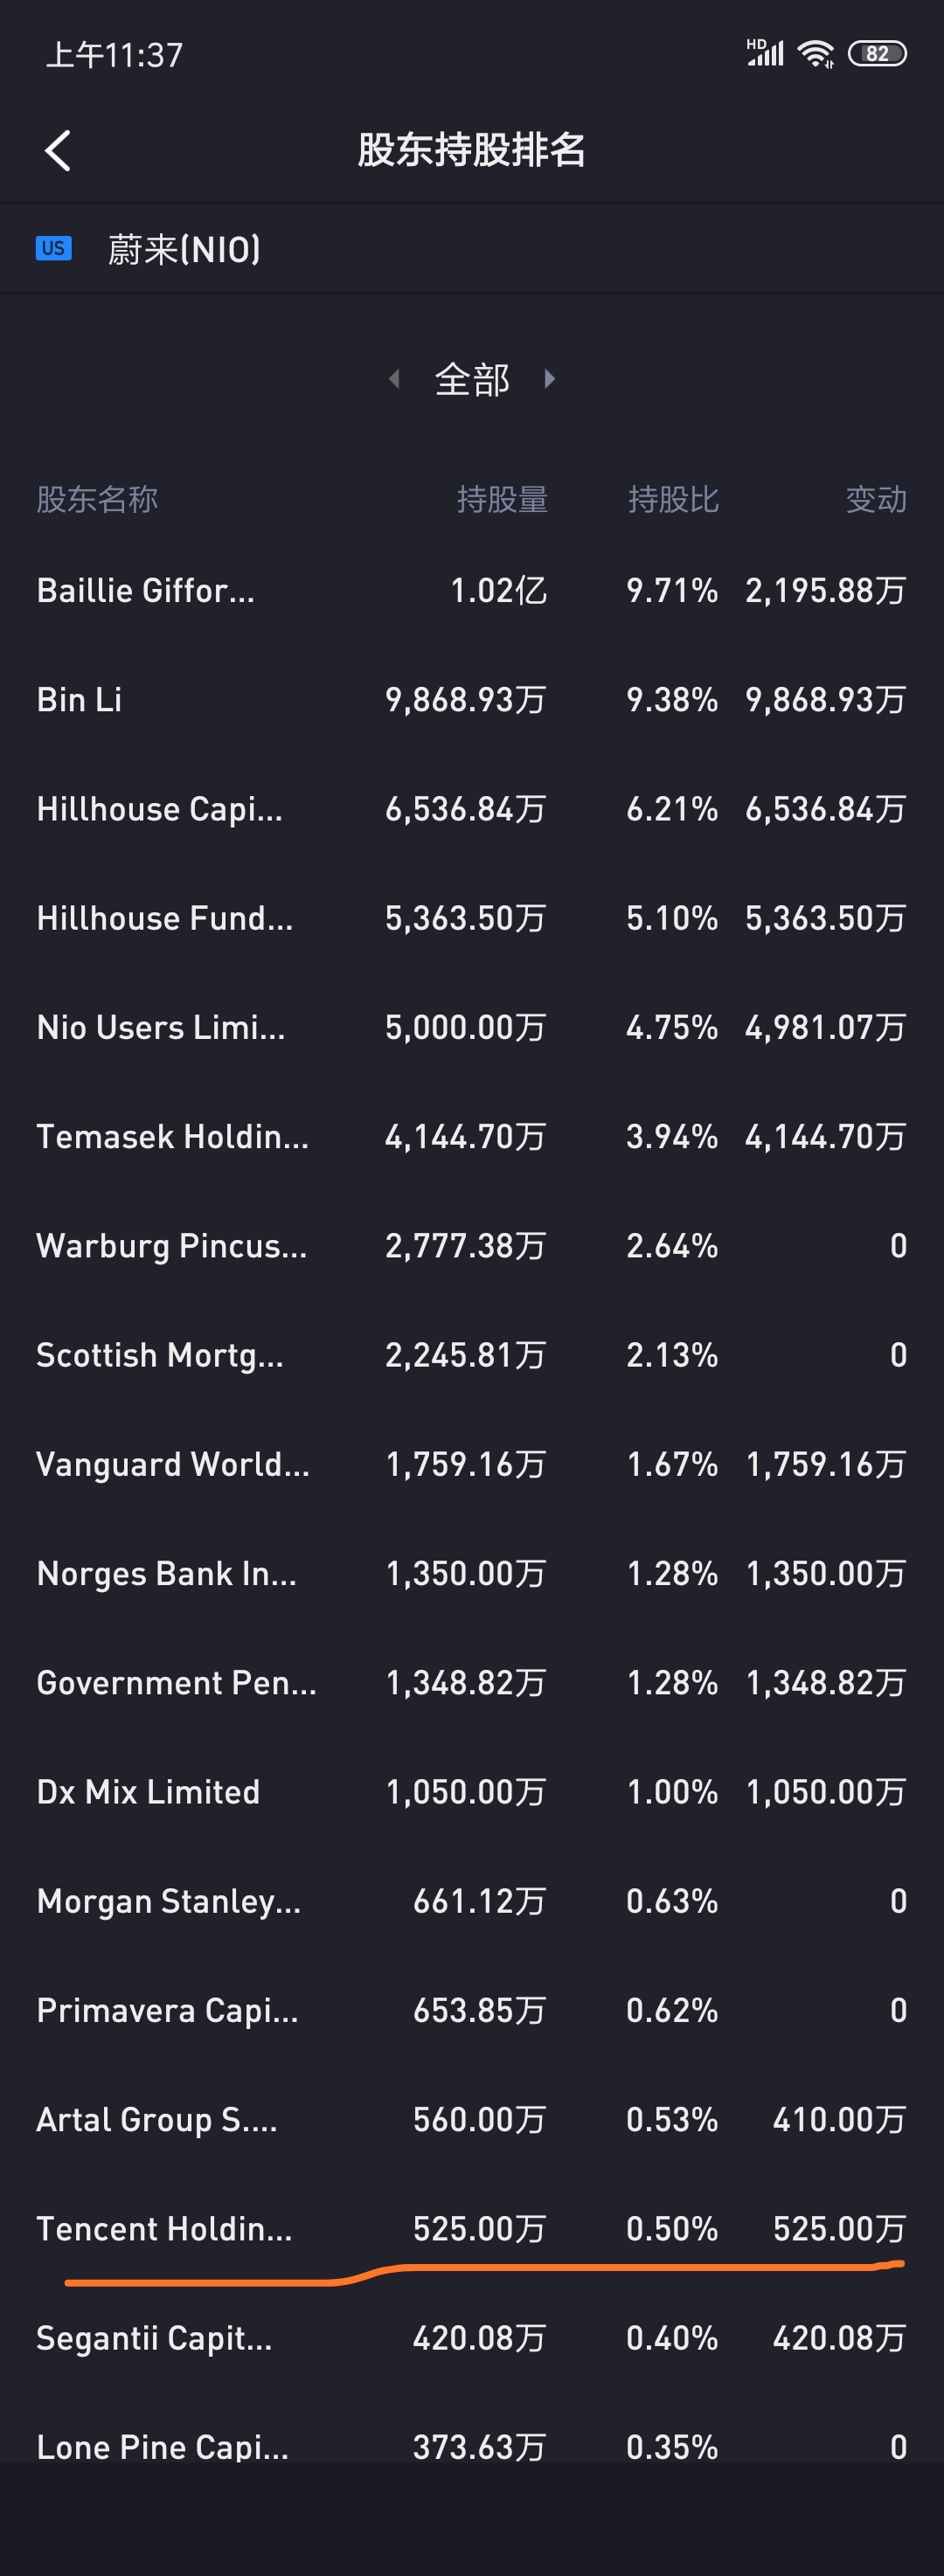
Task: Click left arrow beside 全部
Action: [x=394, y=379]
